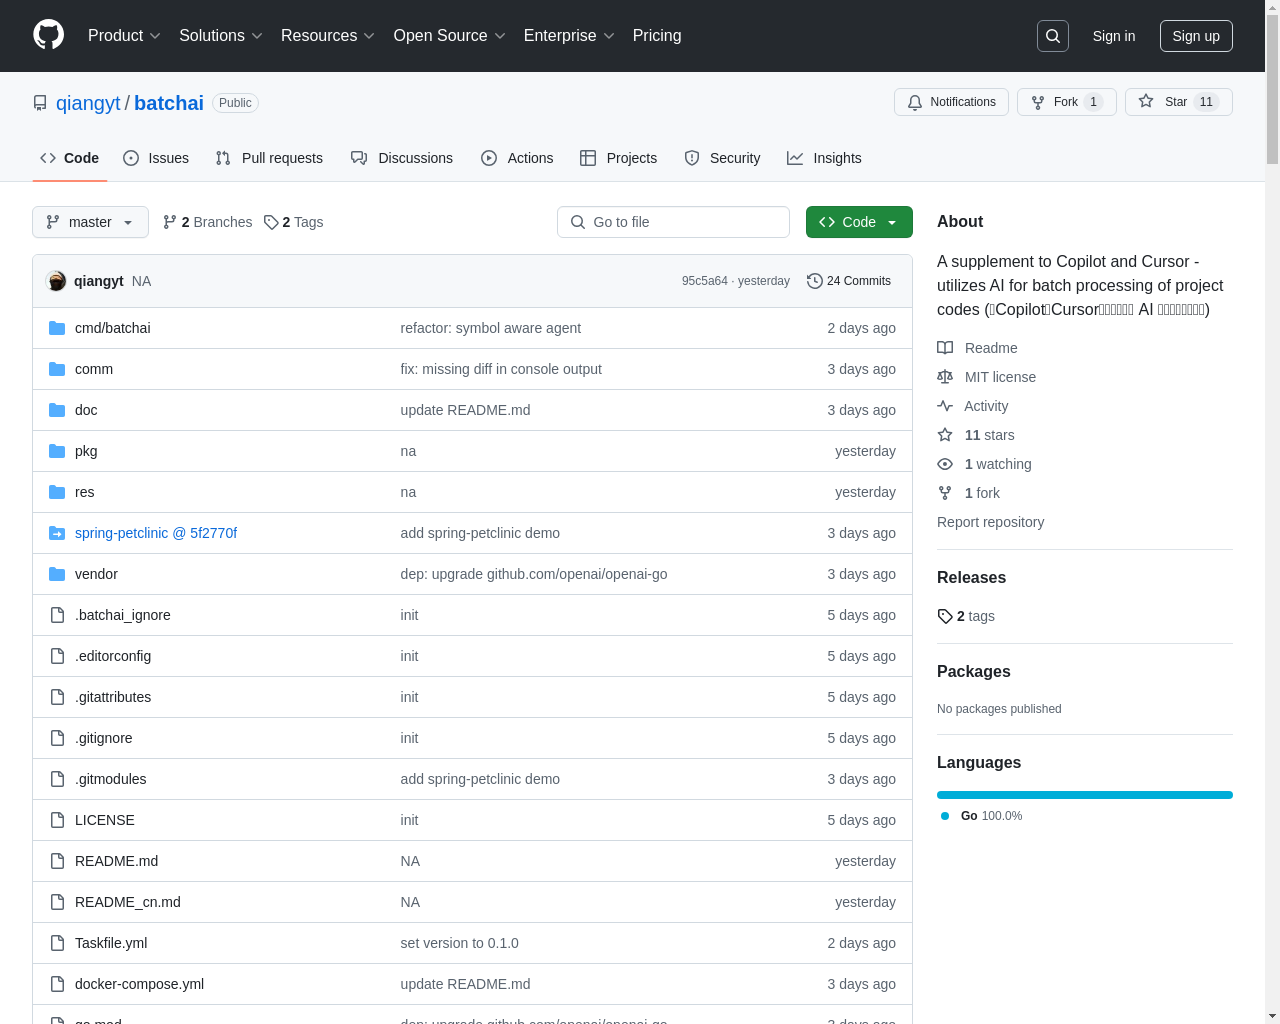
Task: Click Report repository link
Action: pos(990,522)
